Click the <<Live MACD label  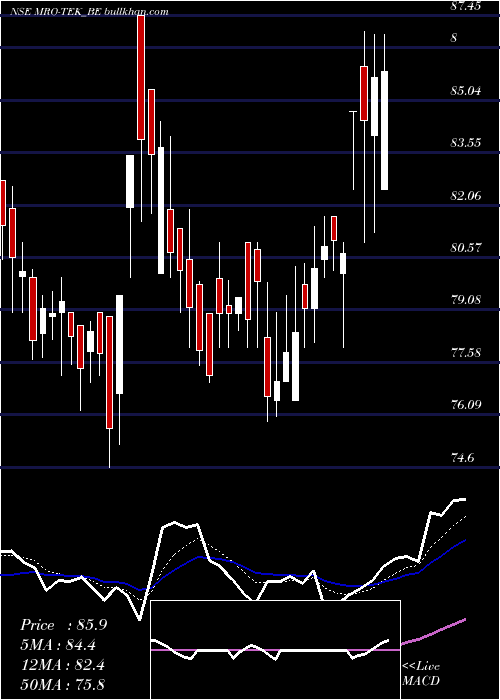[x=421, y=673]
